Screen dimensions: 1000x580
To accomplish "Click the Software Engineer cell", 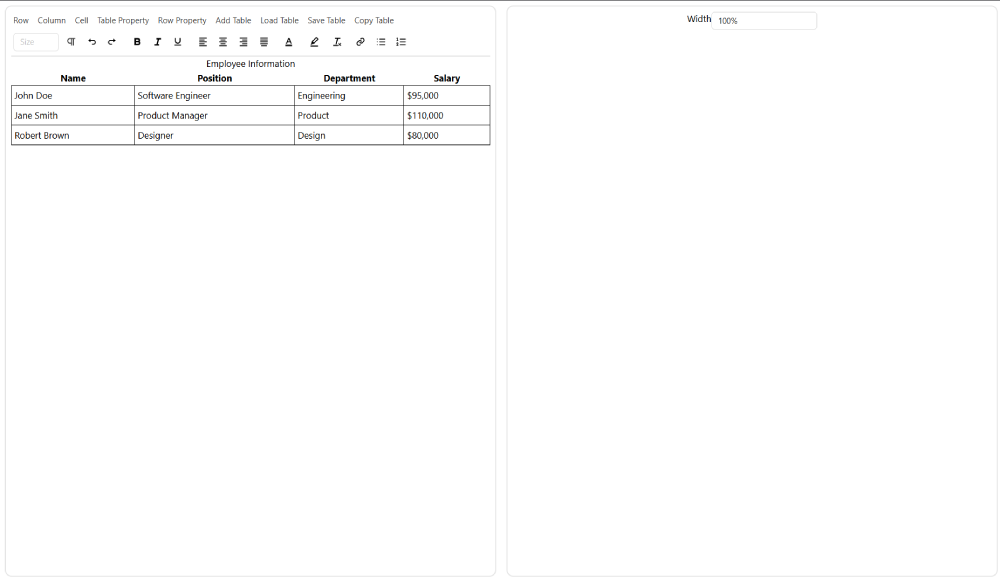I will [214, 96].
